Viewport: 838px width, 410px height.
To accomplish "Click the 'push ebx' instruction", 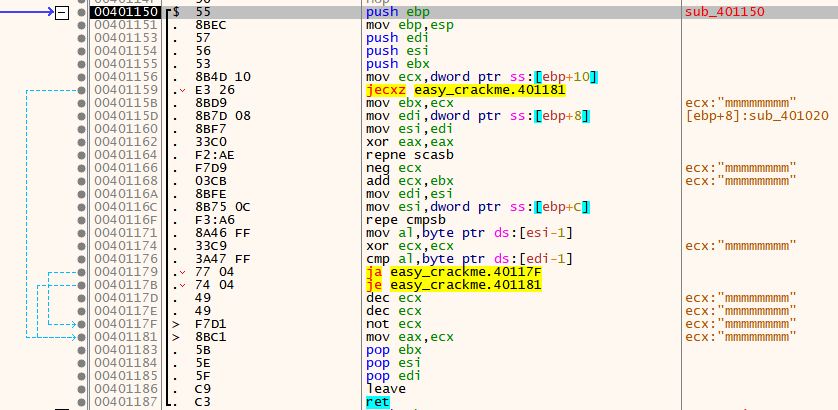I will tap(398, 64).
